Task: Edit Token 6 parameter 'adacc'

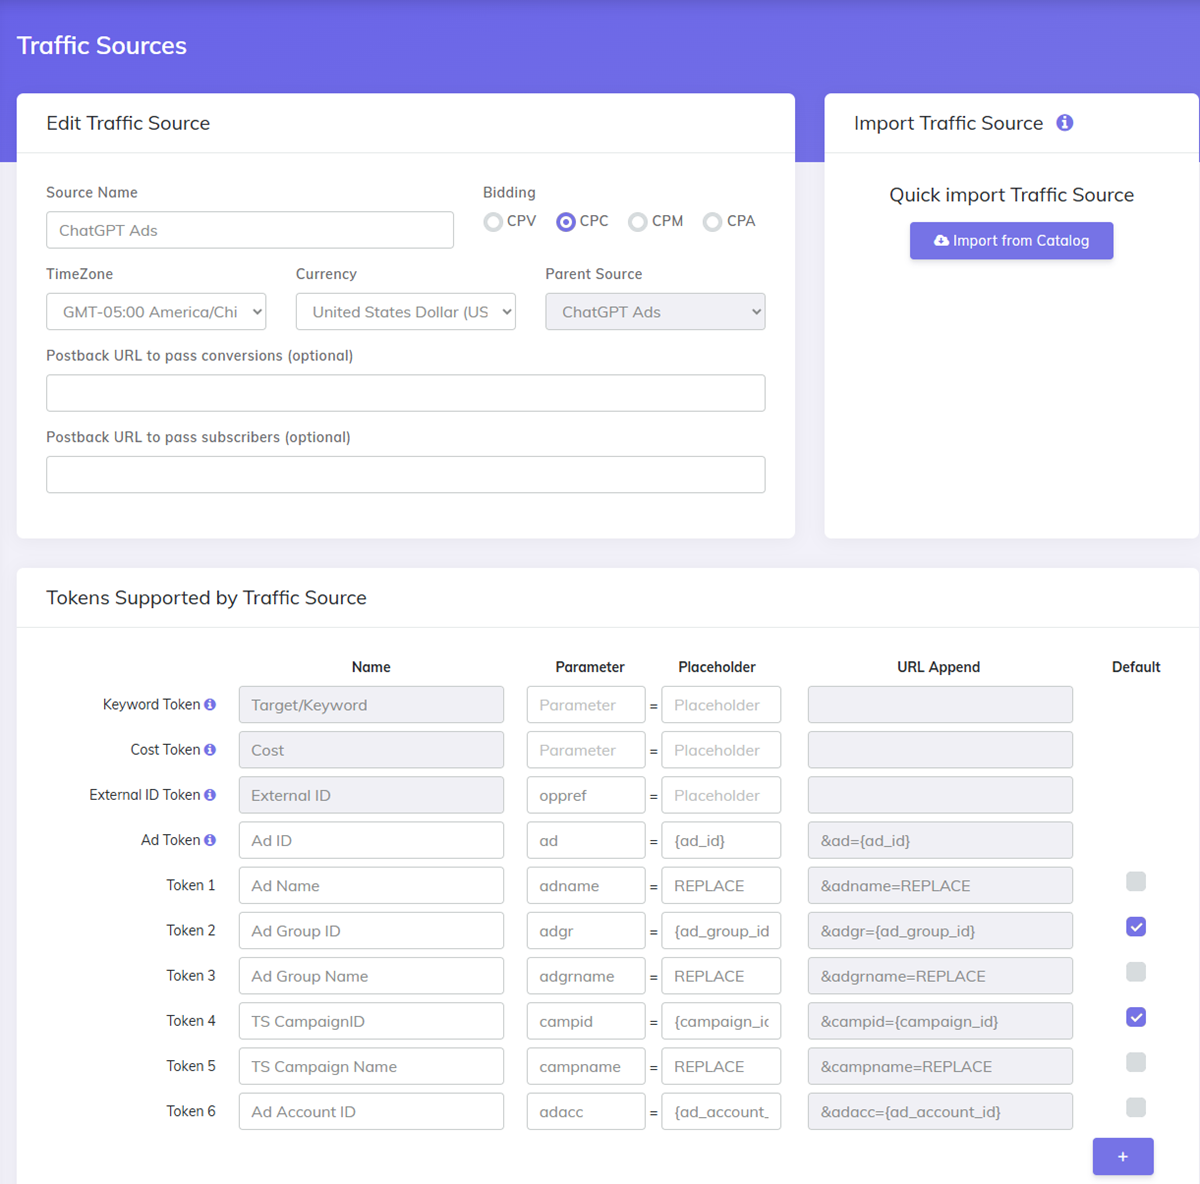Action: tap(586, 1112)
